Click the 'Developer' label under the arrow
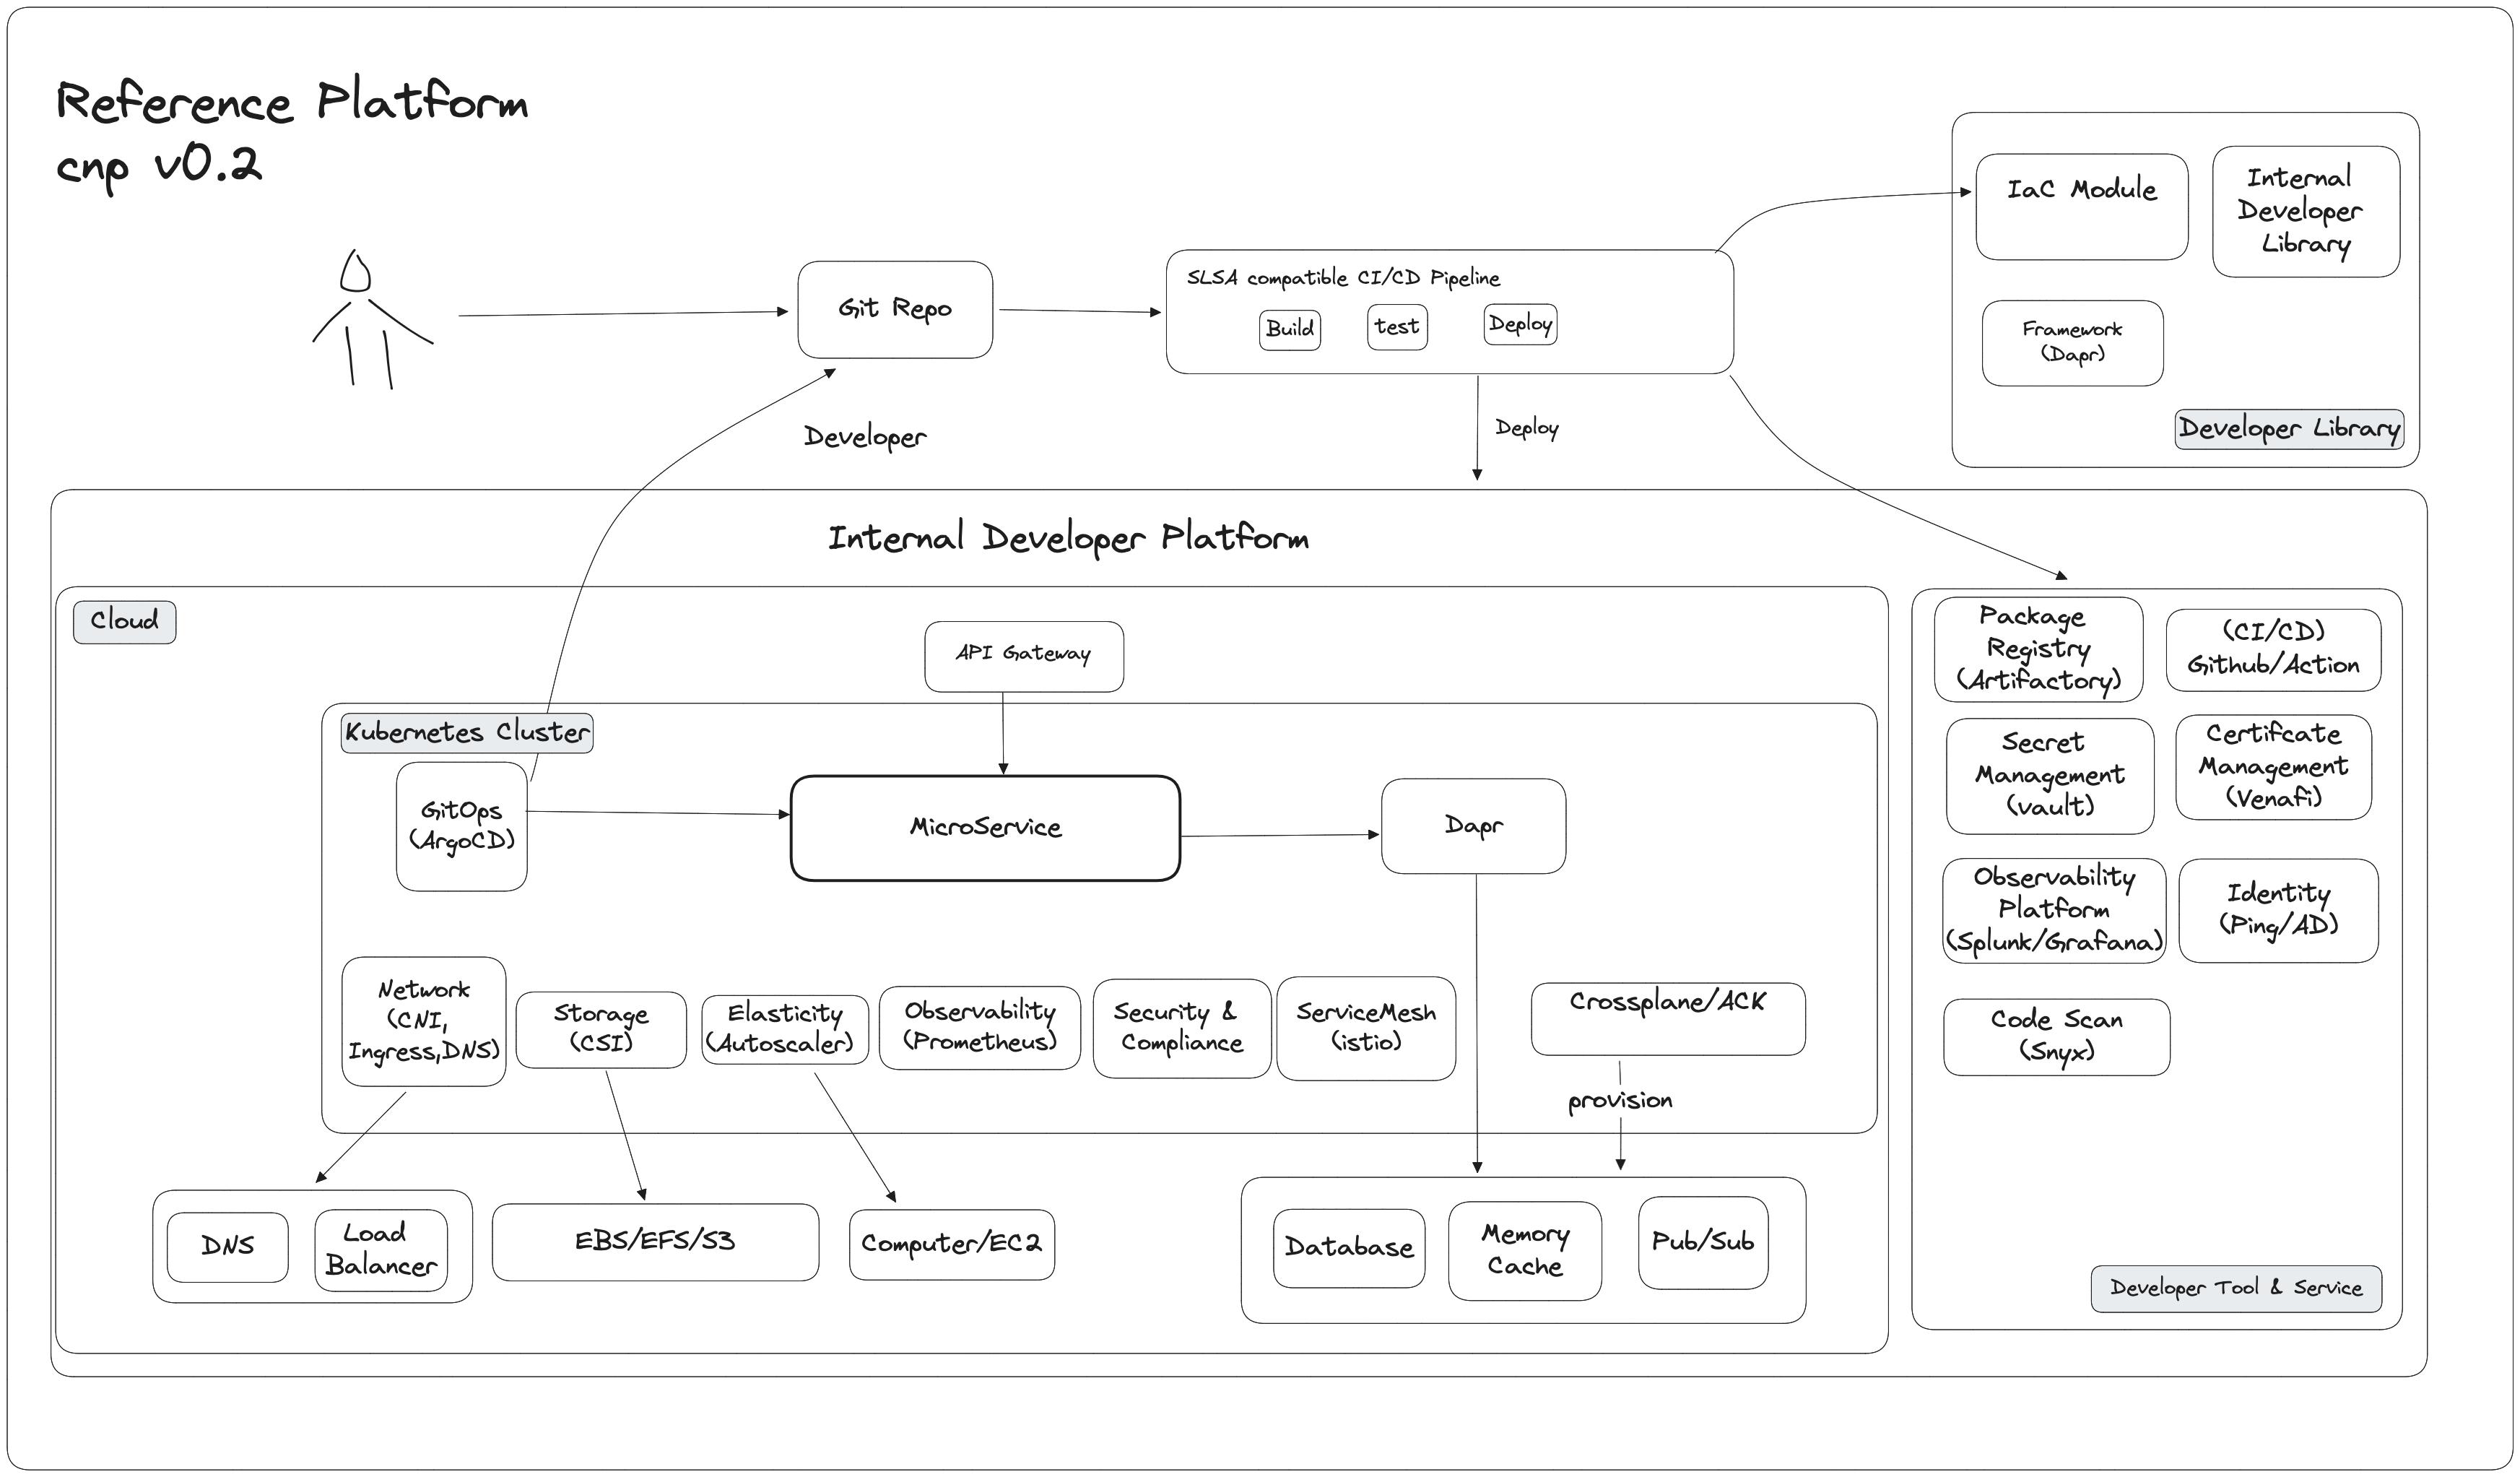Viewport: 2520px width, 1477px height. (x=865, y=437)
